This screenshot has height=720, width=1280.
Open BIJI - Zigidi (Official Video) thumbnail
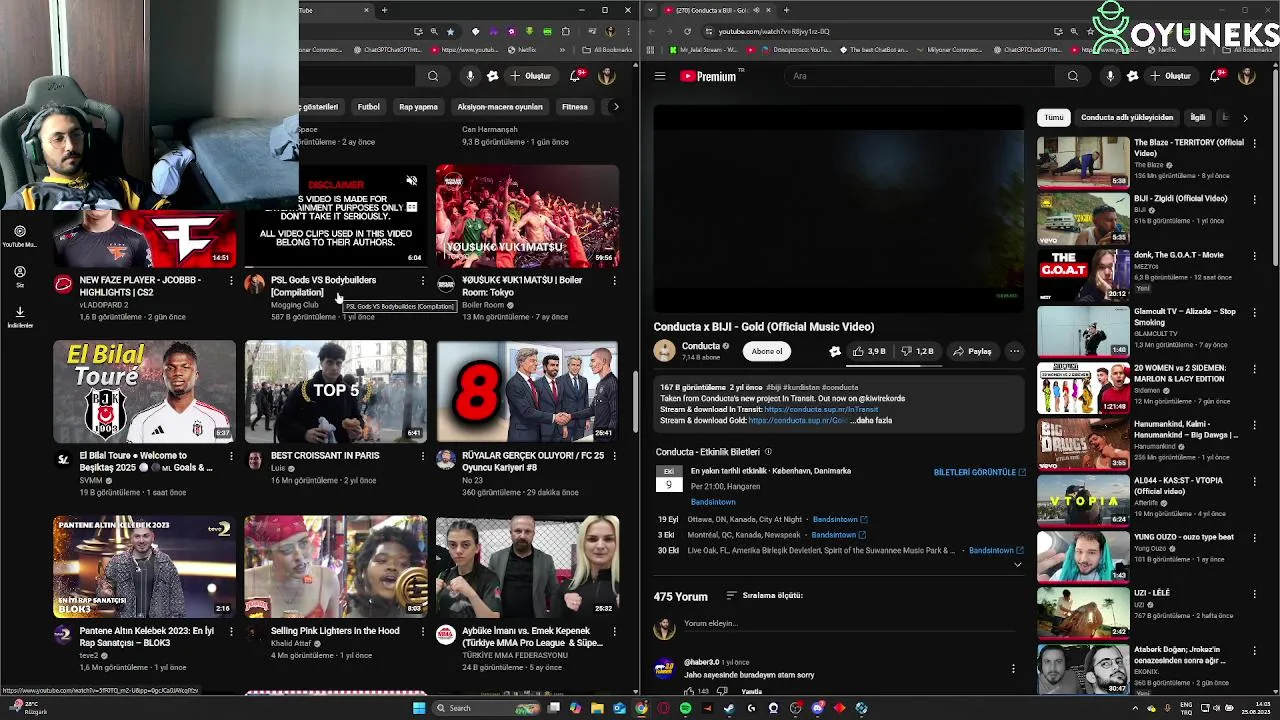[x=1083, y=219]
